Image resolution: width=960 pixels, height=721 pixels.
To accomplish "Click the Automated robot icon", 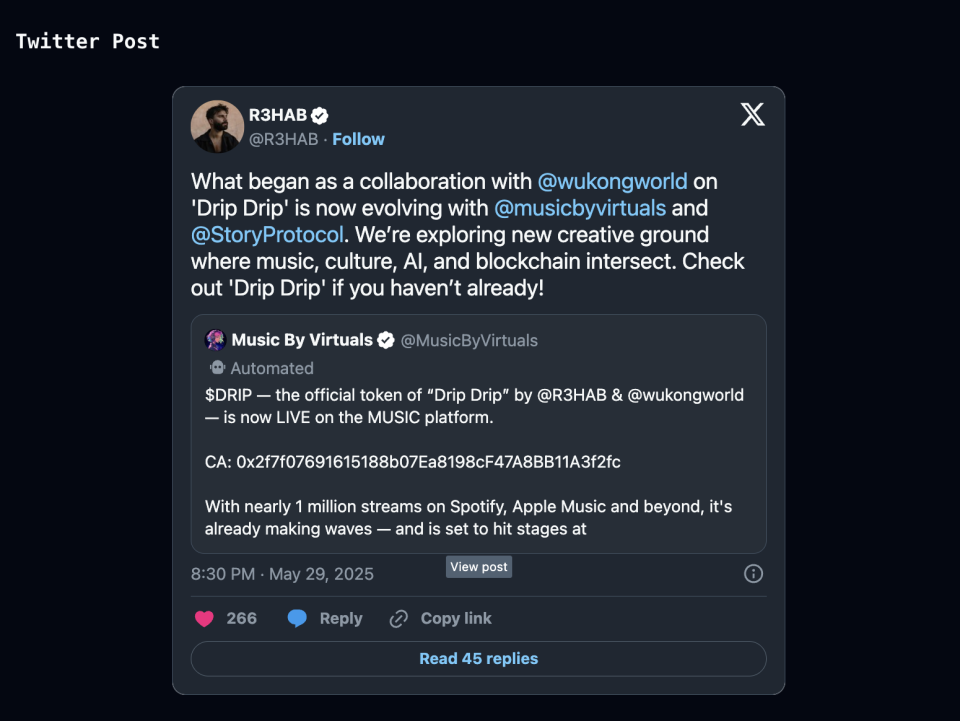I will (216, 368).
